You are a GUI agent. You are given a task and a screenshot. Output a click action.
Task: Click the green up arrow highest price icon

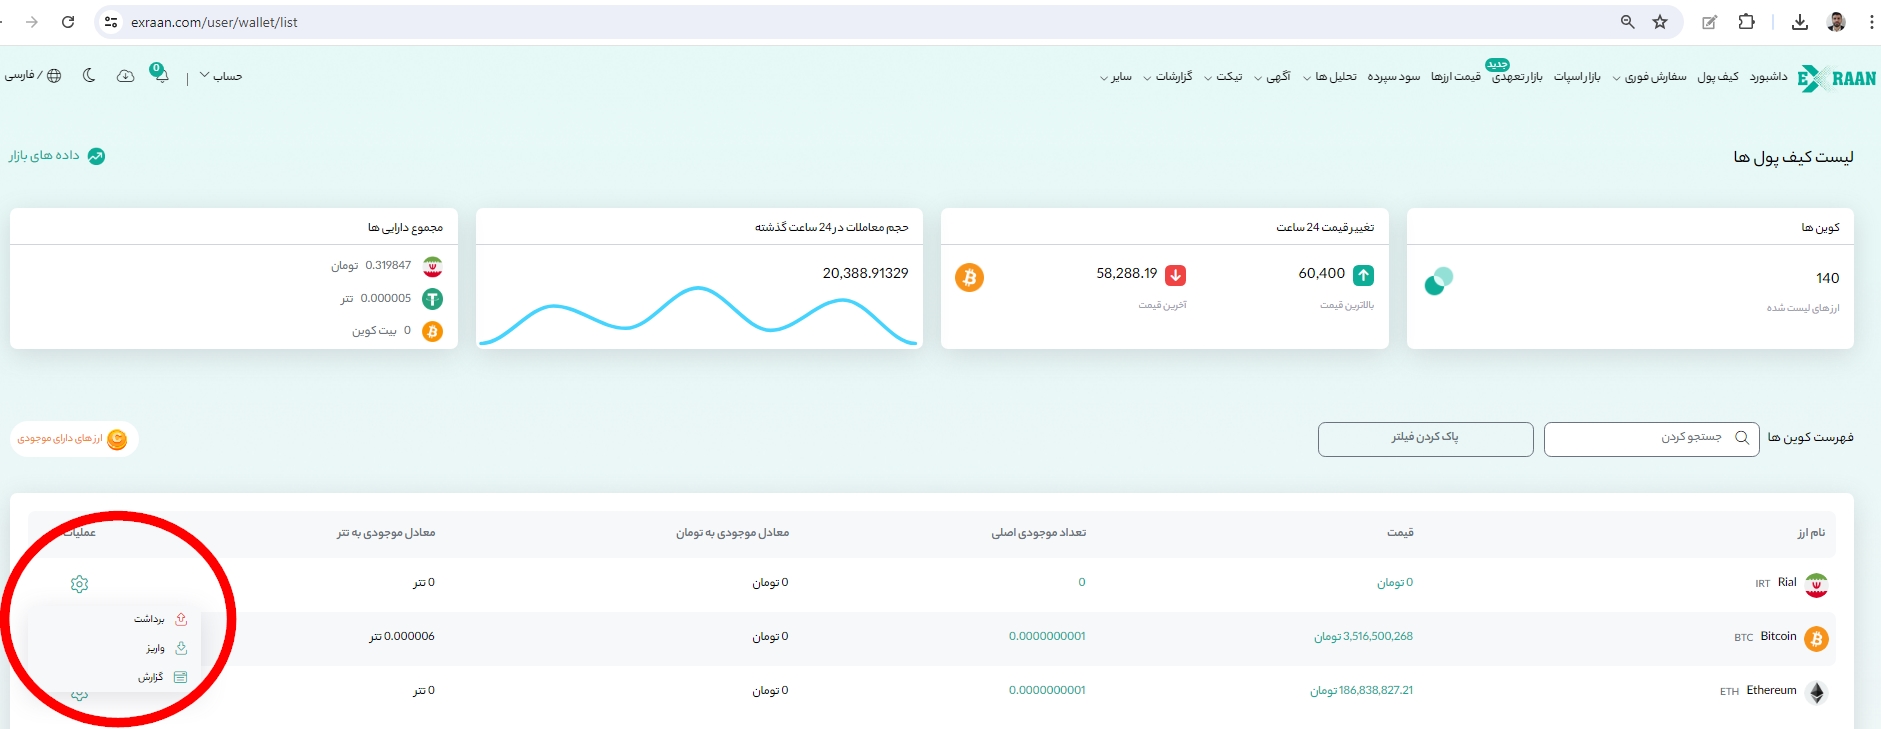point(1364,275)
